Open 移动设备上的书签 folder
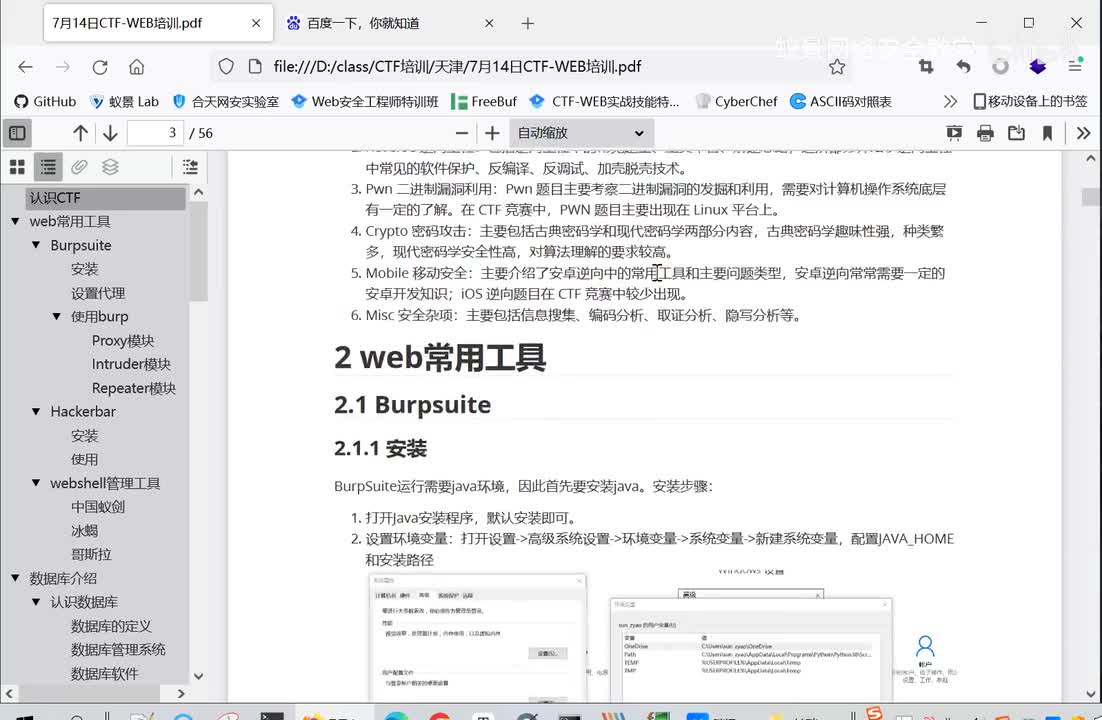 pos(1030,101)
